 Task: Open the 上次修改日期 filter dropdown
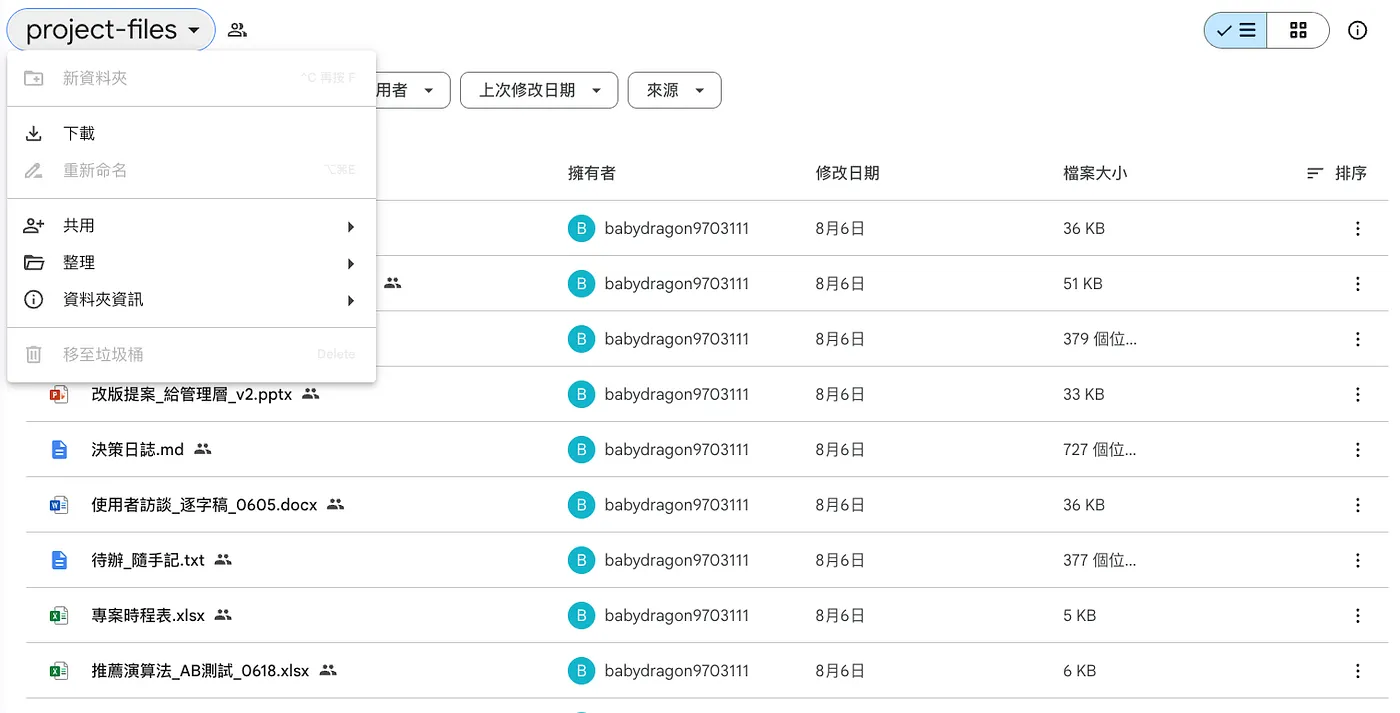(x=539, y=90)
